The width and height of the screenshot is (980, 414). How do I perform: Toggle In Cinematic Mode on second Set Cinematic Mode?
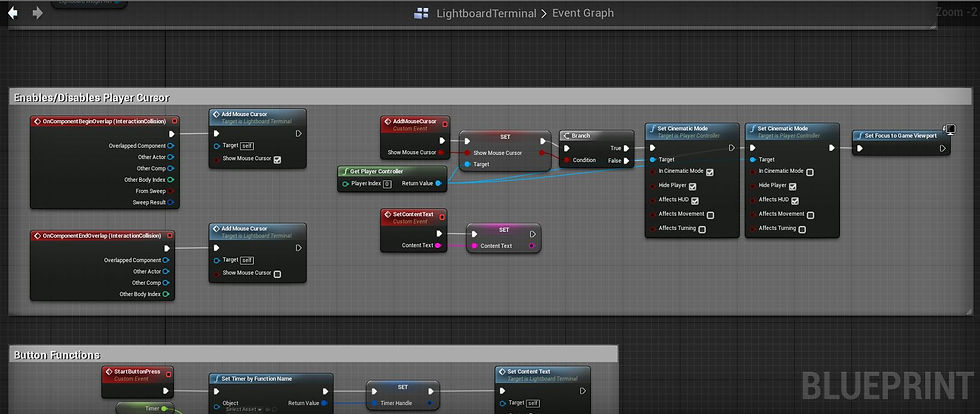pyautogui.click(x=809, y=172)
